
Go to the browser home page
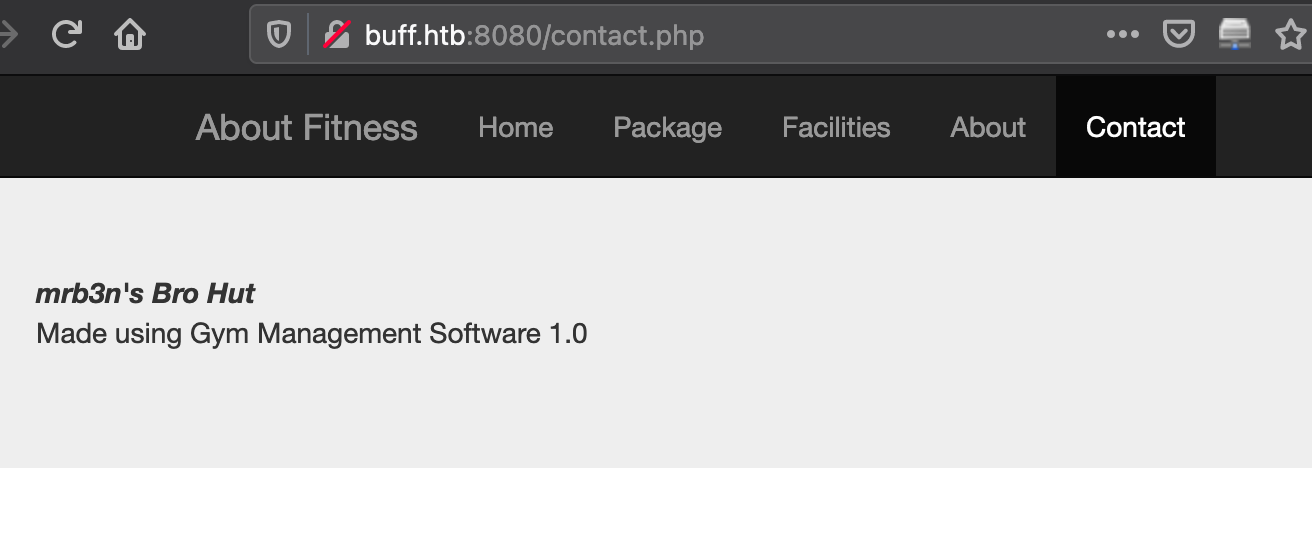point(130,35)
